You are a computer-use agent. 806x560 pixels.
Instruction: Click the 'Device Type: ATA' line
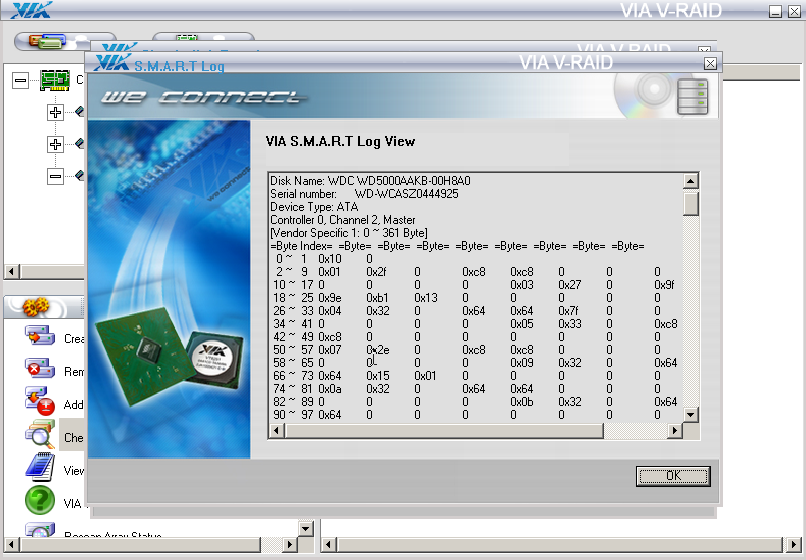(x=314, y=207)
